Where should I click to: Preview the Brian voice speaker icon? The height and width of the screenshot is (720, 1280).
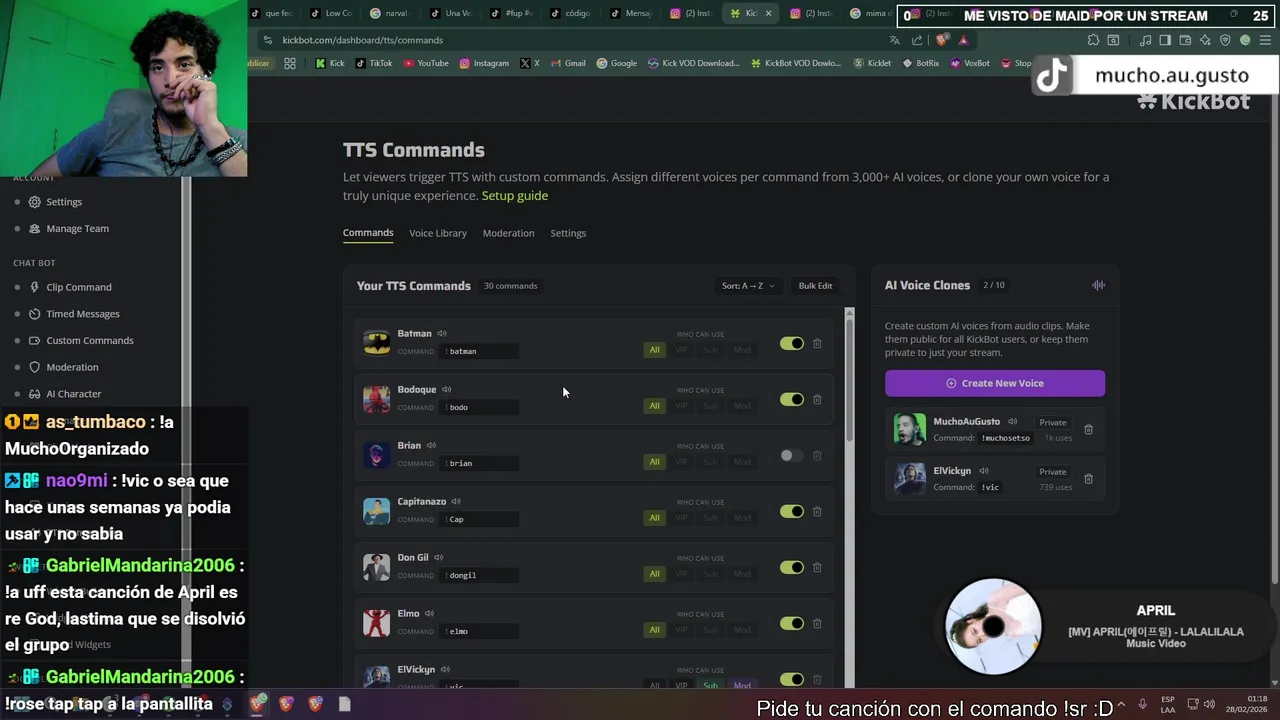pyautogui.click(x=431, y=445)
